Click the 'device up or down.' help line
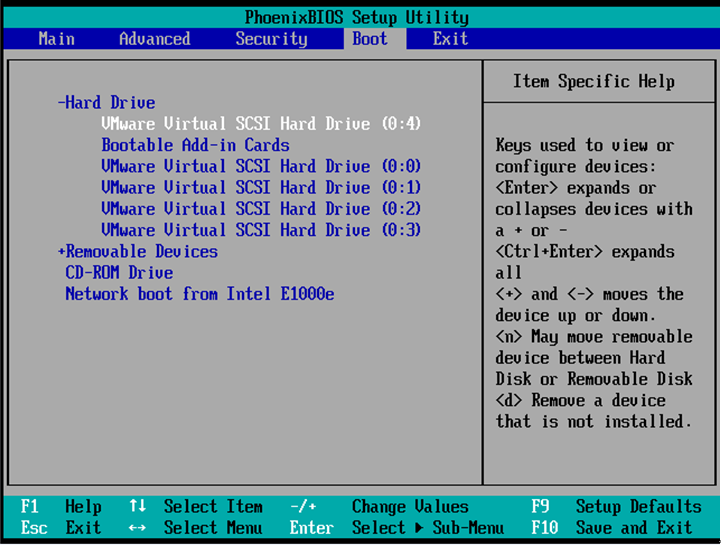Screen dimensions: 721x545 click(576, 315)
